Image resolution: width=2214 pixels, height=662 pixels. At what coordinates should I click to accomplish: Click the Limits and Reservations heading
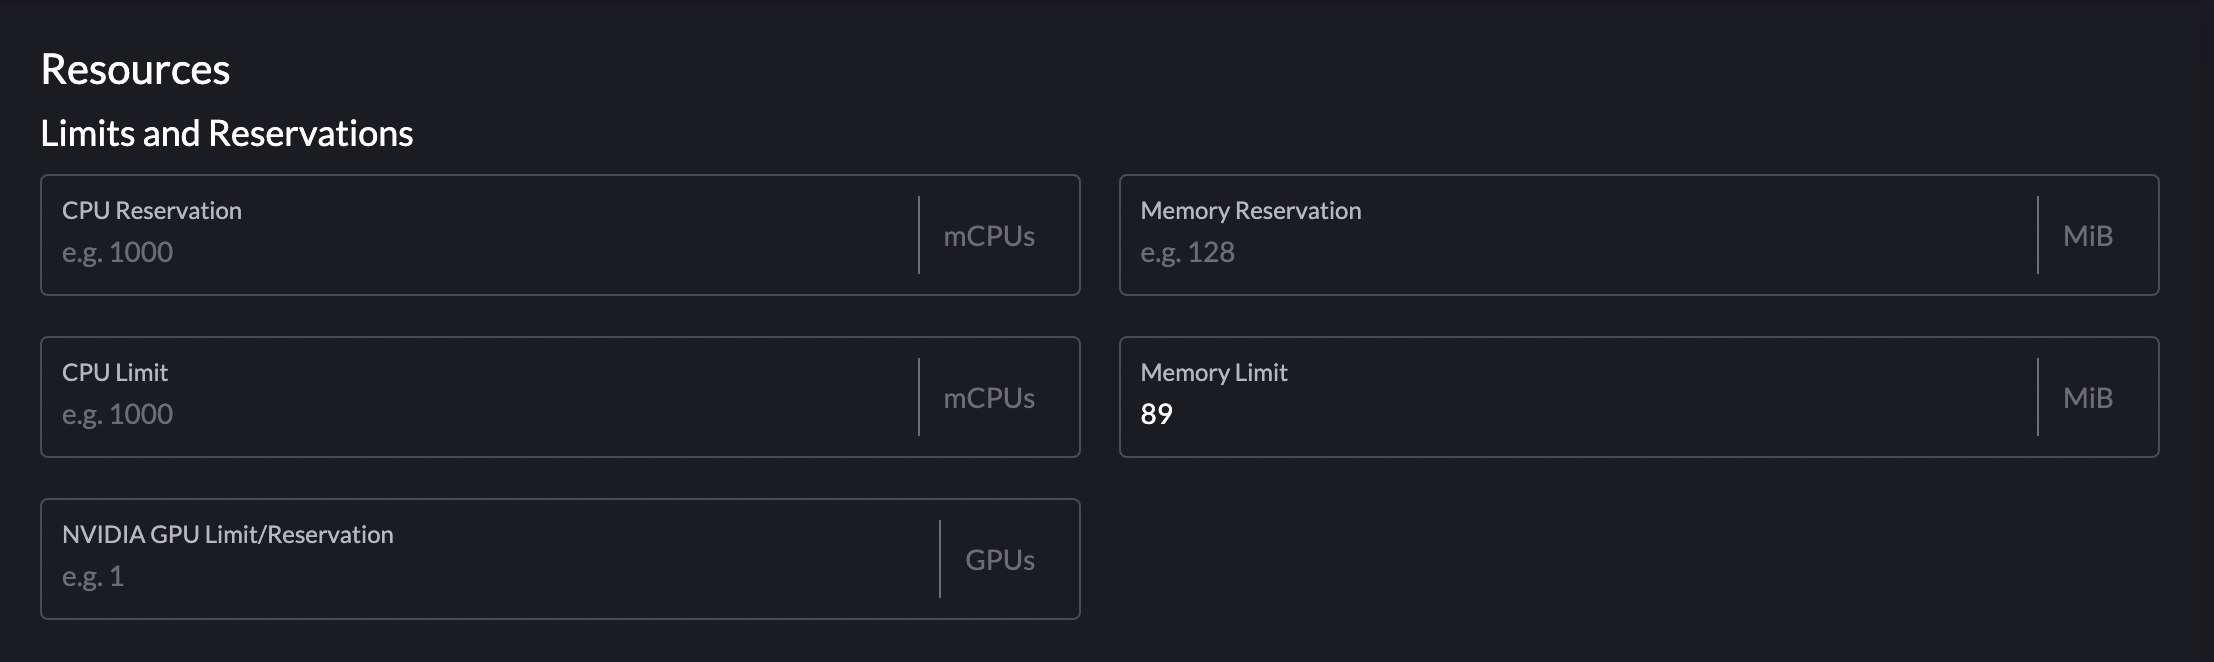coord(227,132)
